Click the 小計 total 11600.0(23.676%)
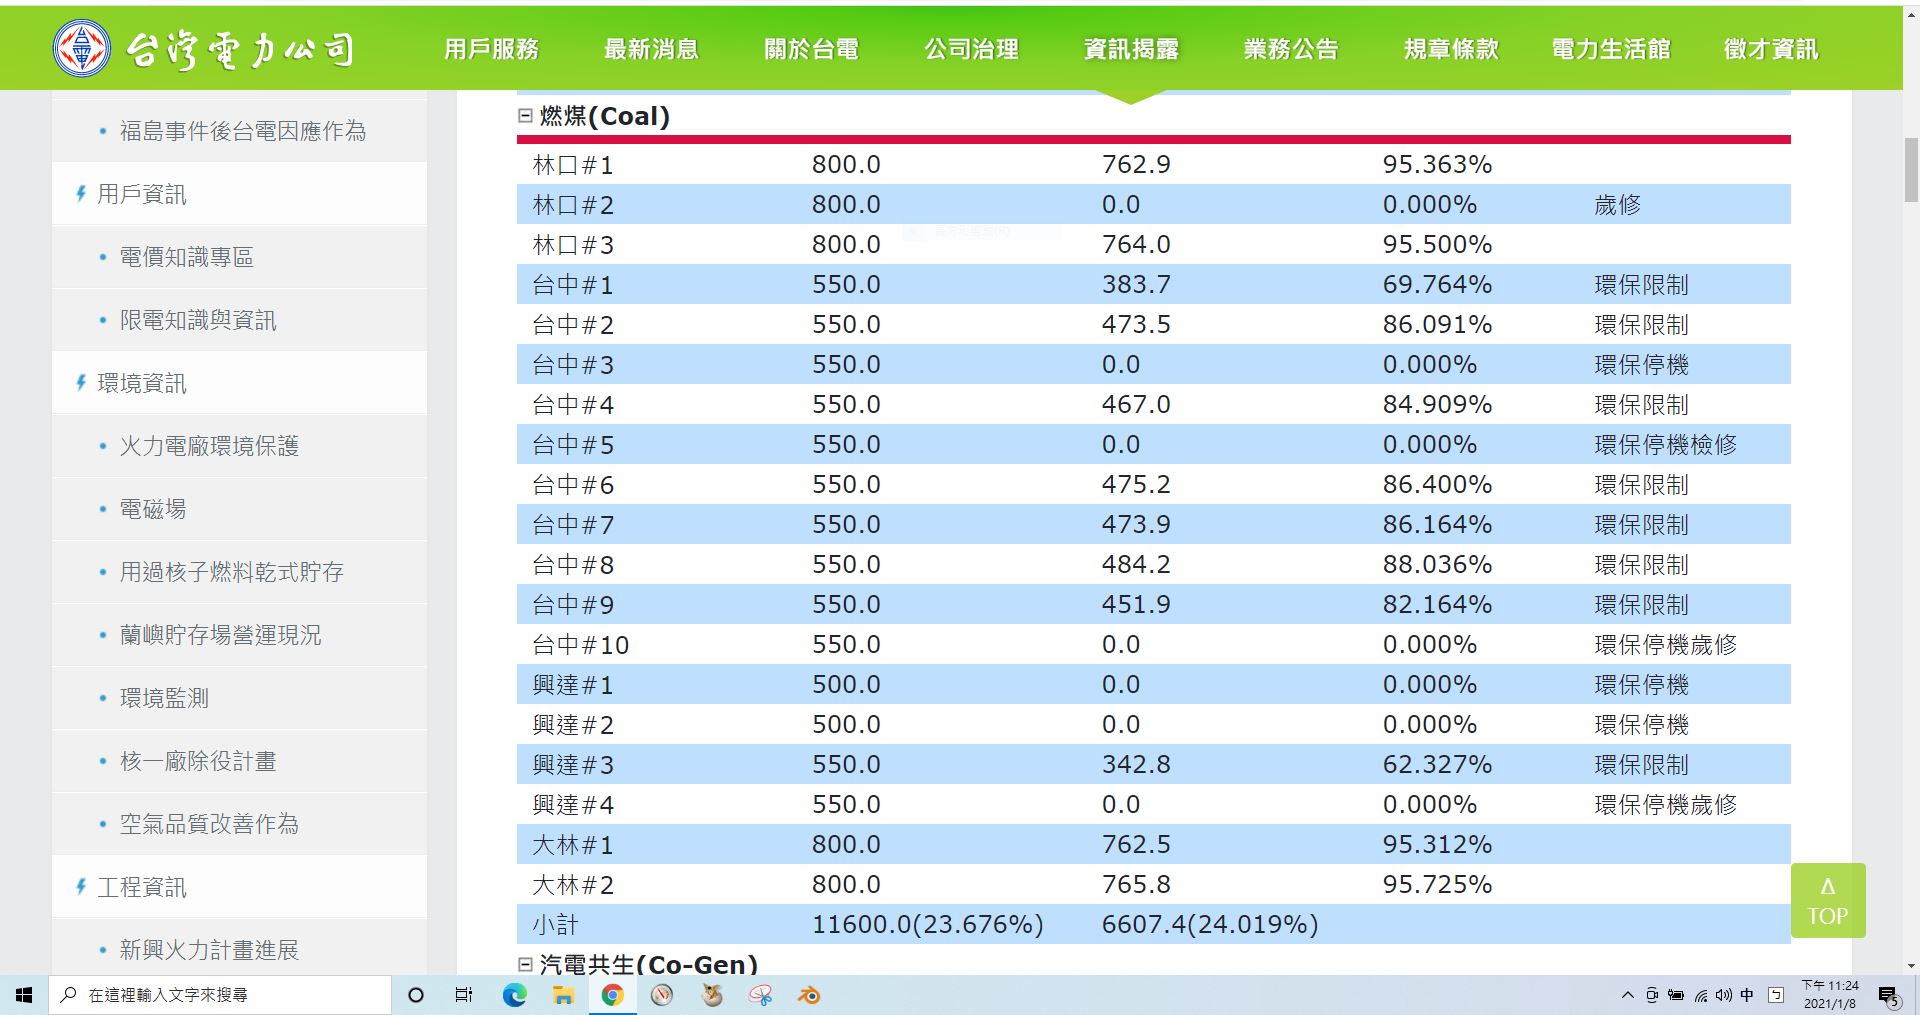 (927, 925)
